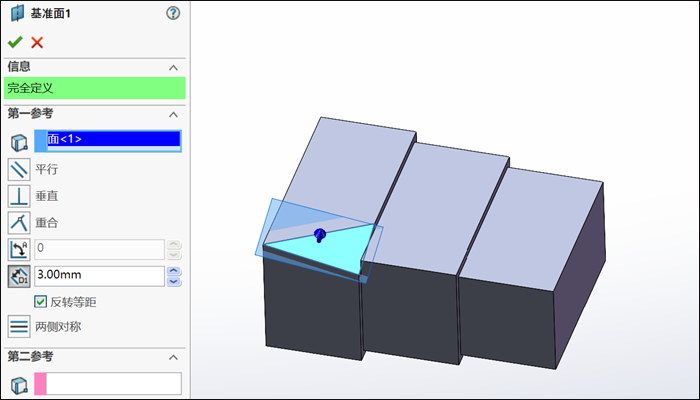Screen dimensions: 700x400
Task: Confirm the plane with green checkmark
Action: pyautogui.click(x=15, y=42)
